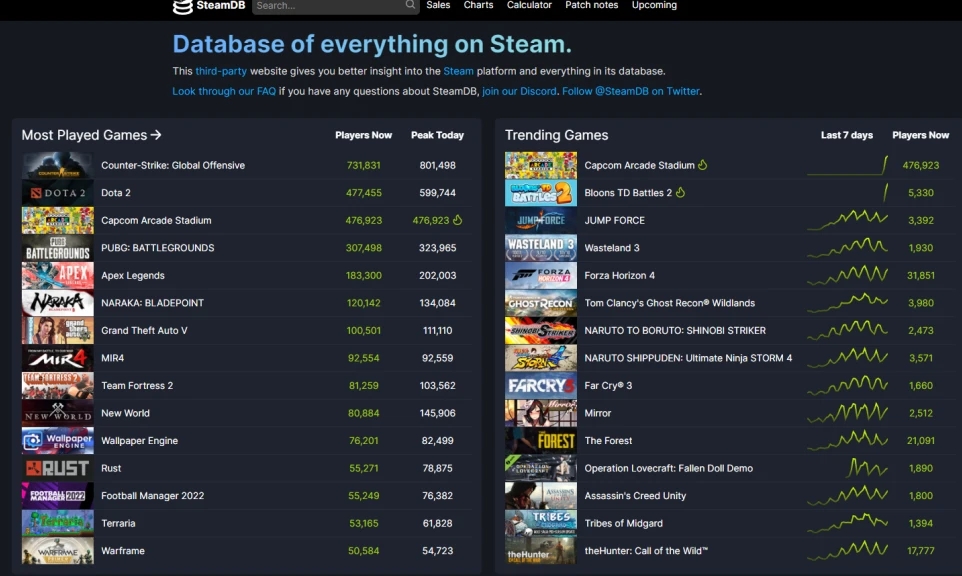Open the Counter-Strike: Global Offensive title link

173,165
